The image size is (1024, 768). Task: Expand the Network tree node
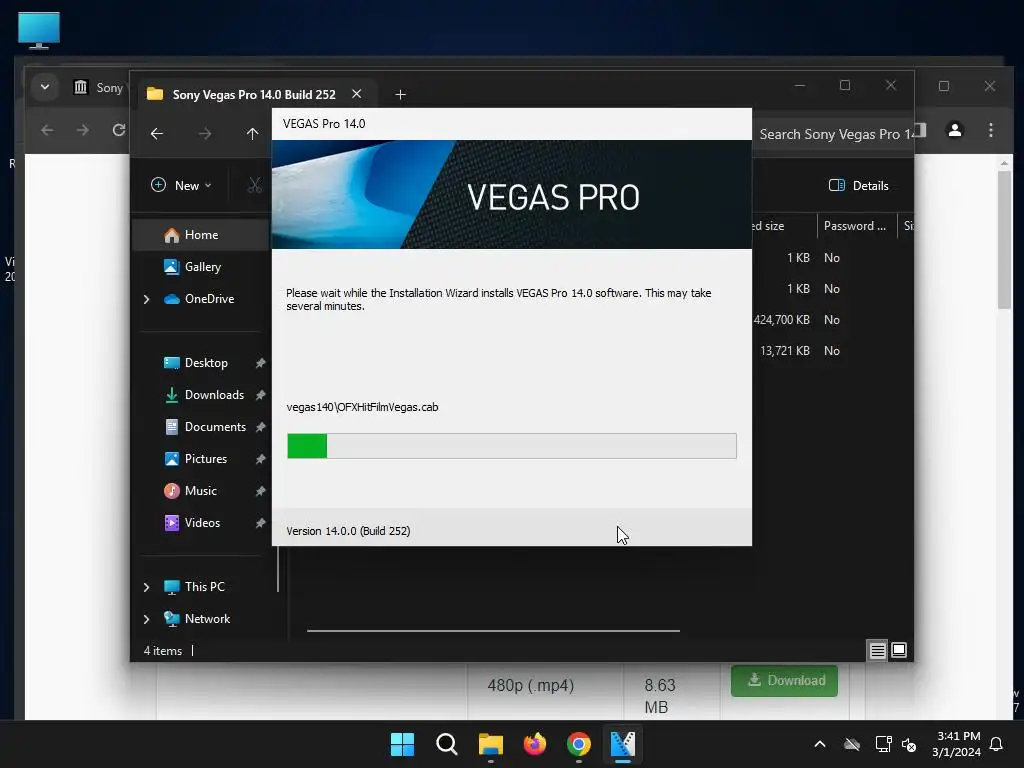point(146,619)
